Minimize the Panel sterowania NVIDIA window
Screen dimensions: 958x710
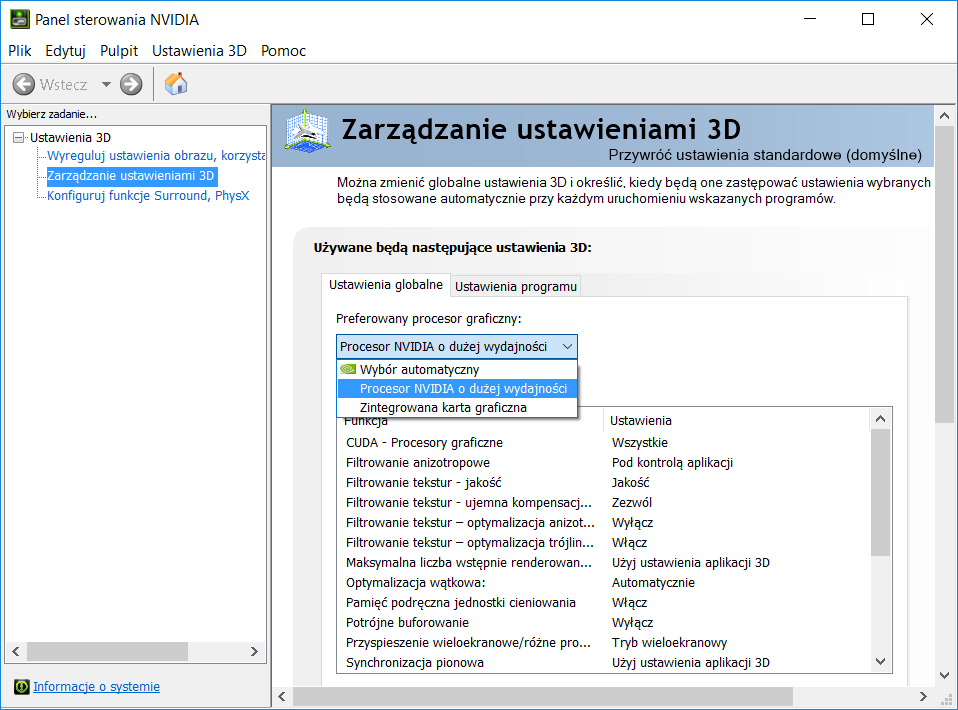tap(810, 20)
